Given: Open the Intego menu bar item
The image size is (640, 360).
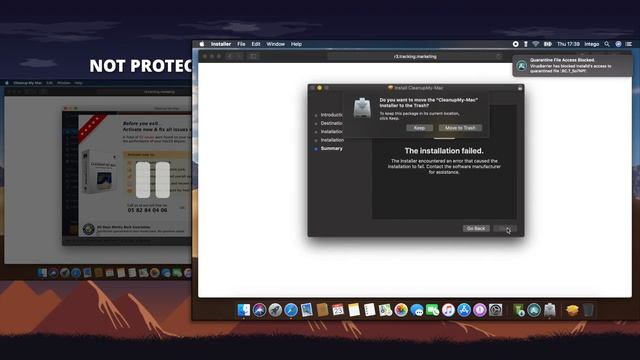Looking at the screenshot, I should tap(591, 44).
